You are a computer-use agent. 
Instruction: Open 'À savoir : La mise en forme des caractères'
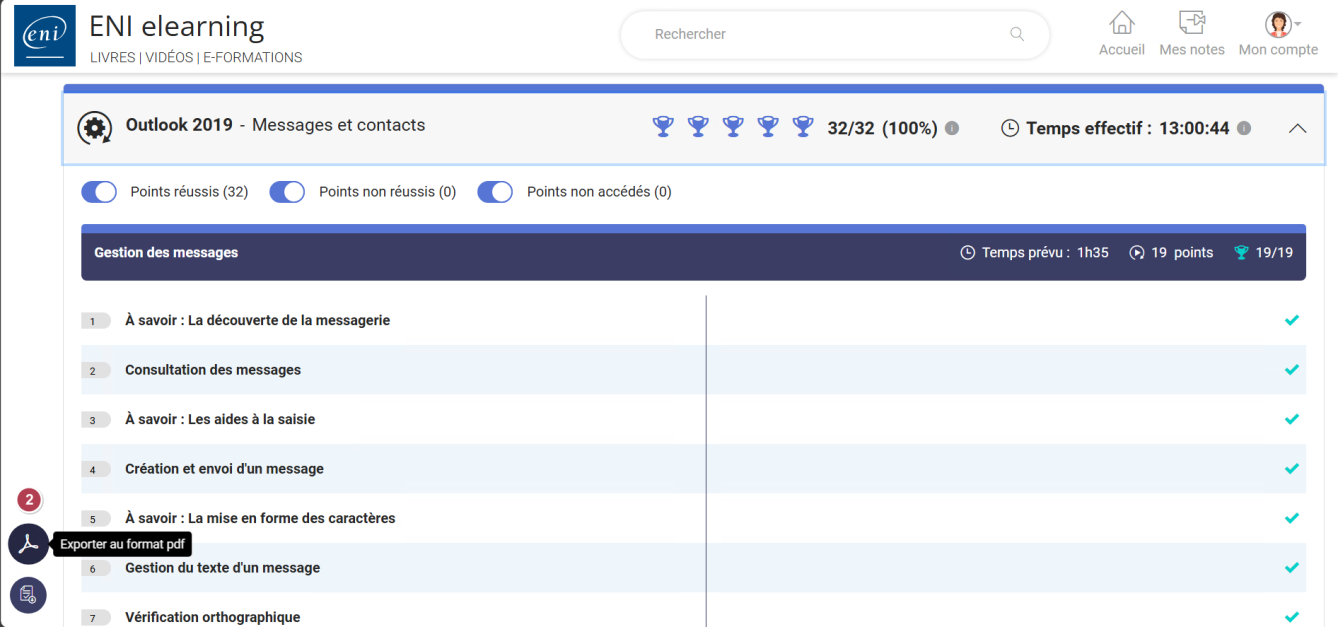(x=260, y=519)
